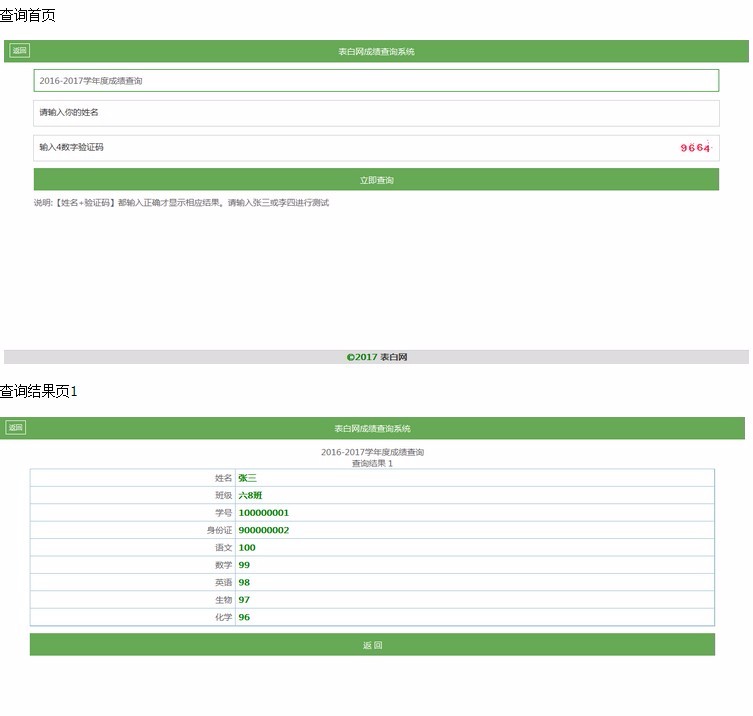Screen dimensions: 753x716
Task: Click the 查询首页 section heading
Action: pos(27,15)
